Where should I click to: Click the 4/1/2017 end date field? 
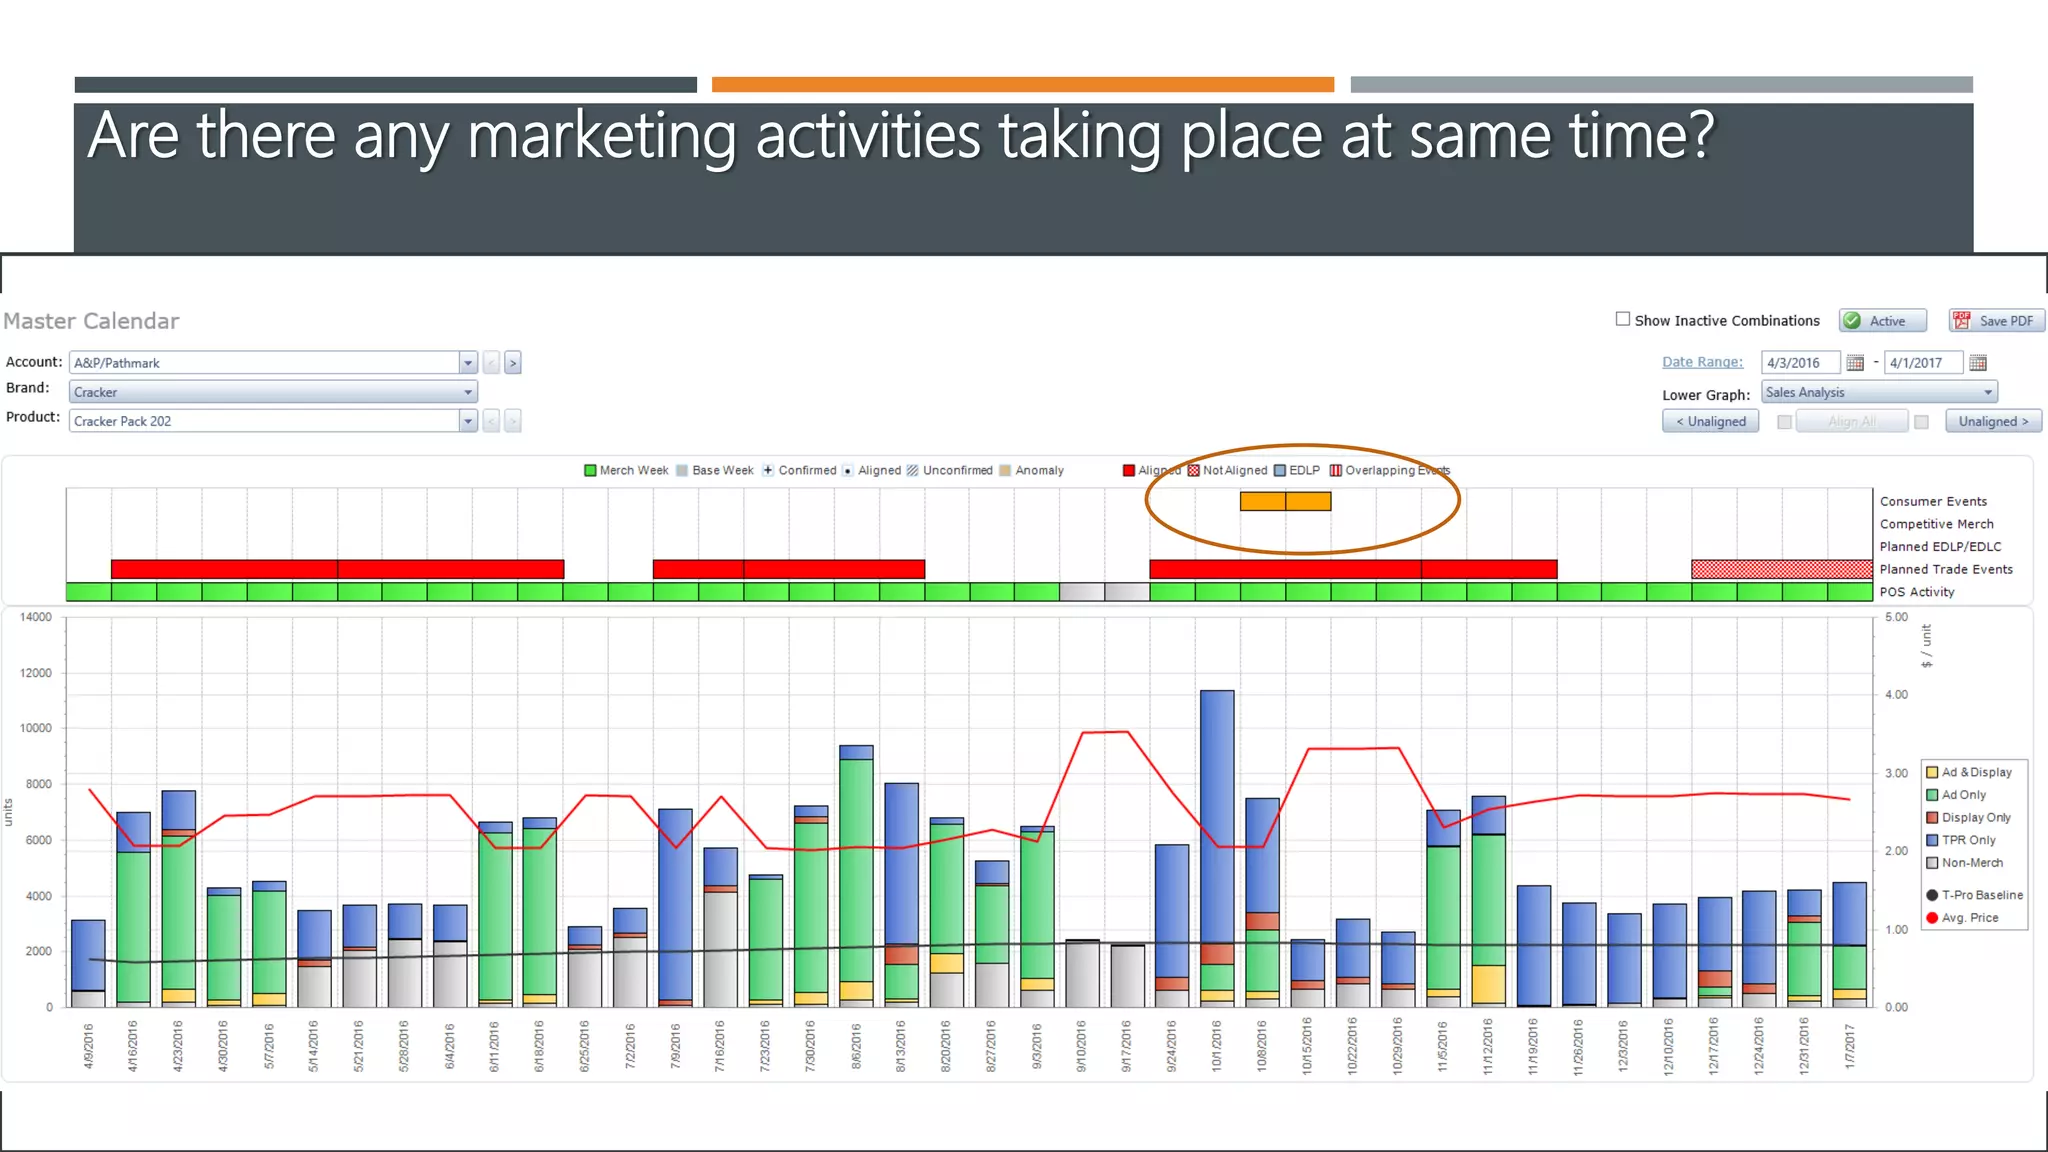coord(1922,363)
